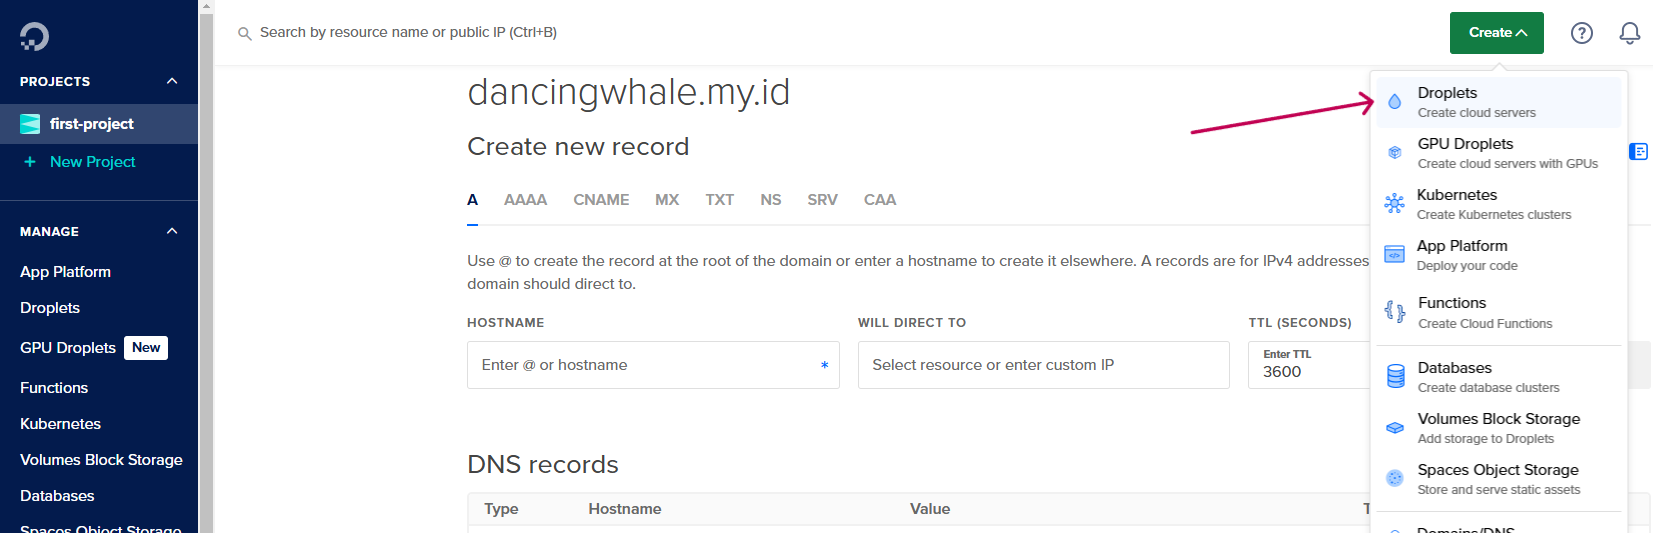Viewport: 1653px width, 533px height.
Task: Click the Kubernetes icon in Create menu
Action: point(1394,204)
